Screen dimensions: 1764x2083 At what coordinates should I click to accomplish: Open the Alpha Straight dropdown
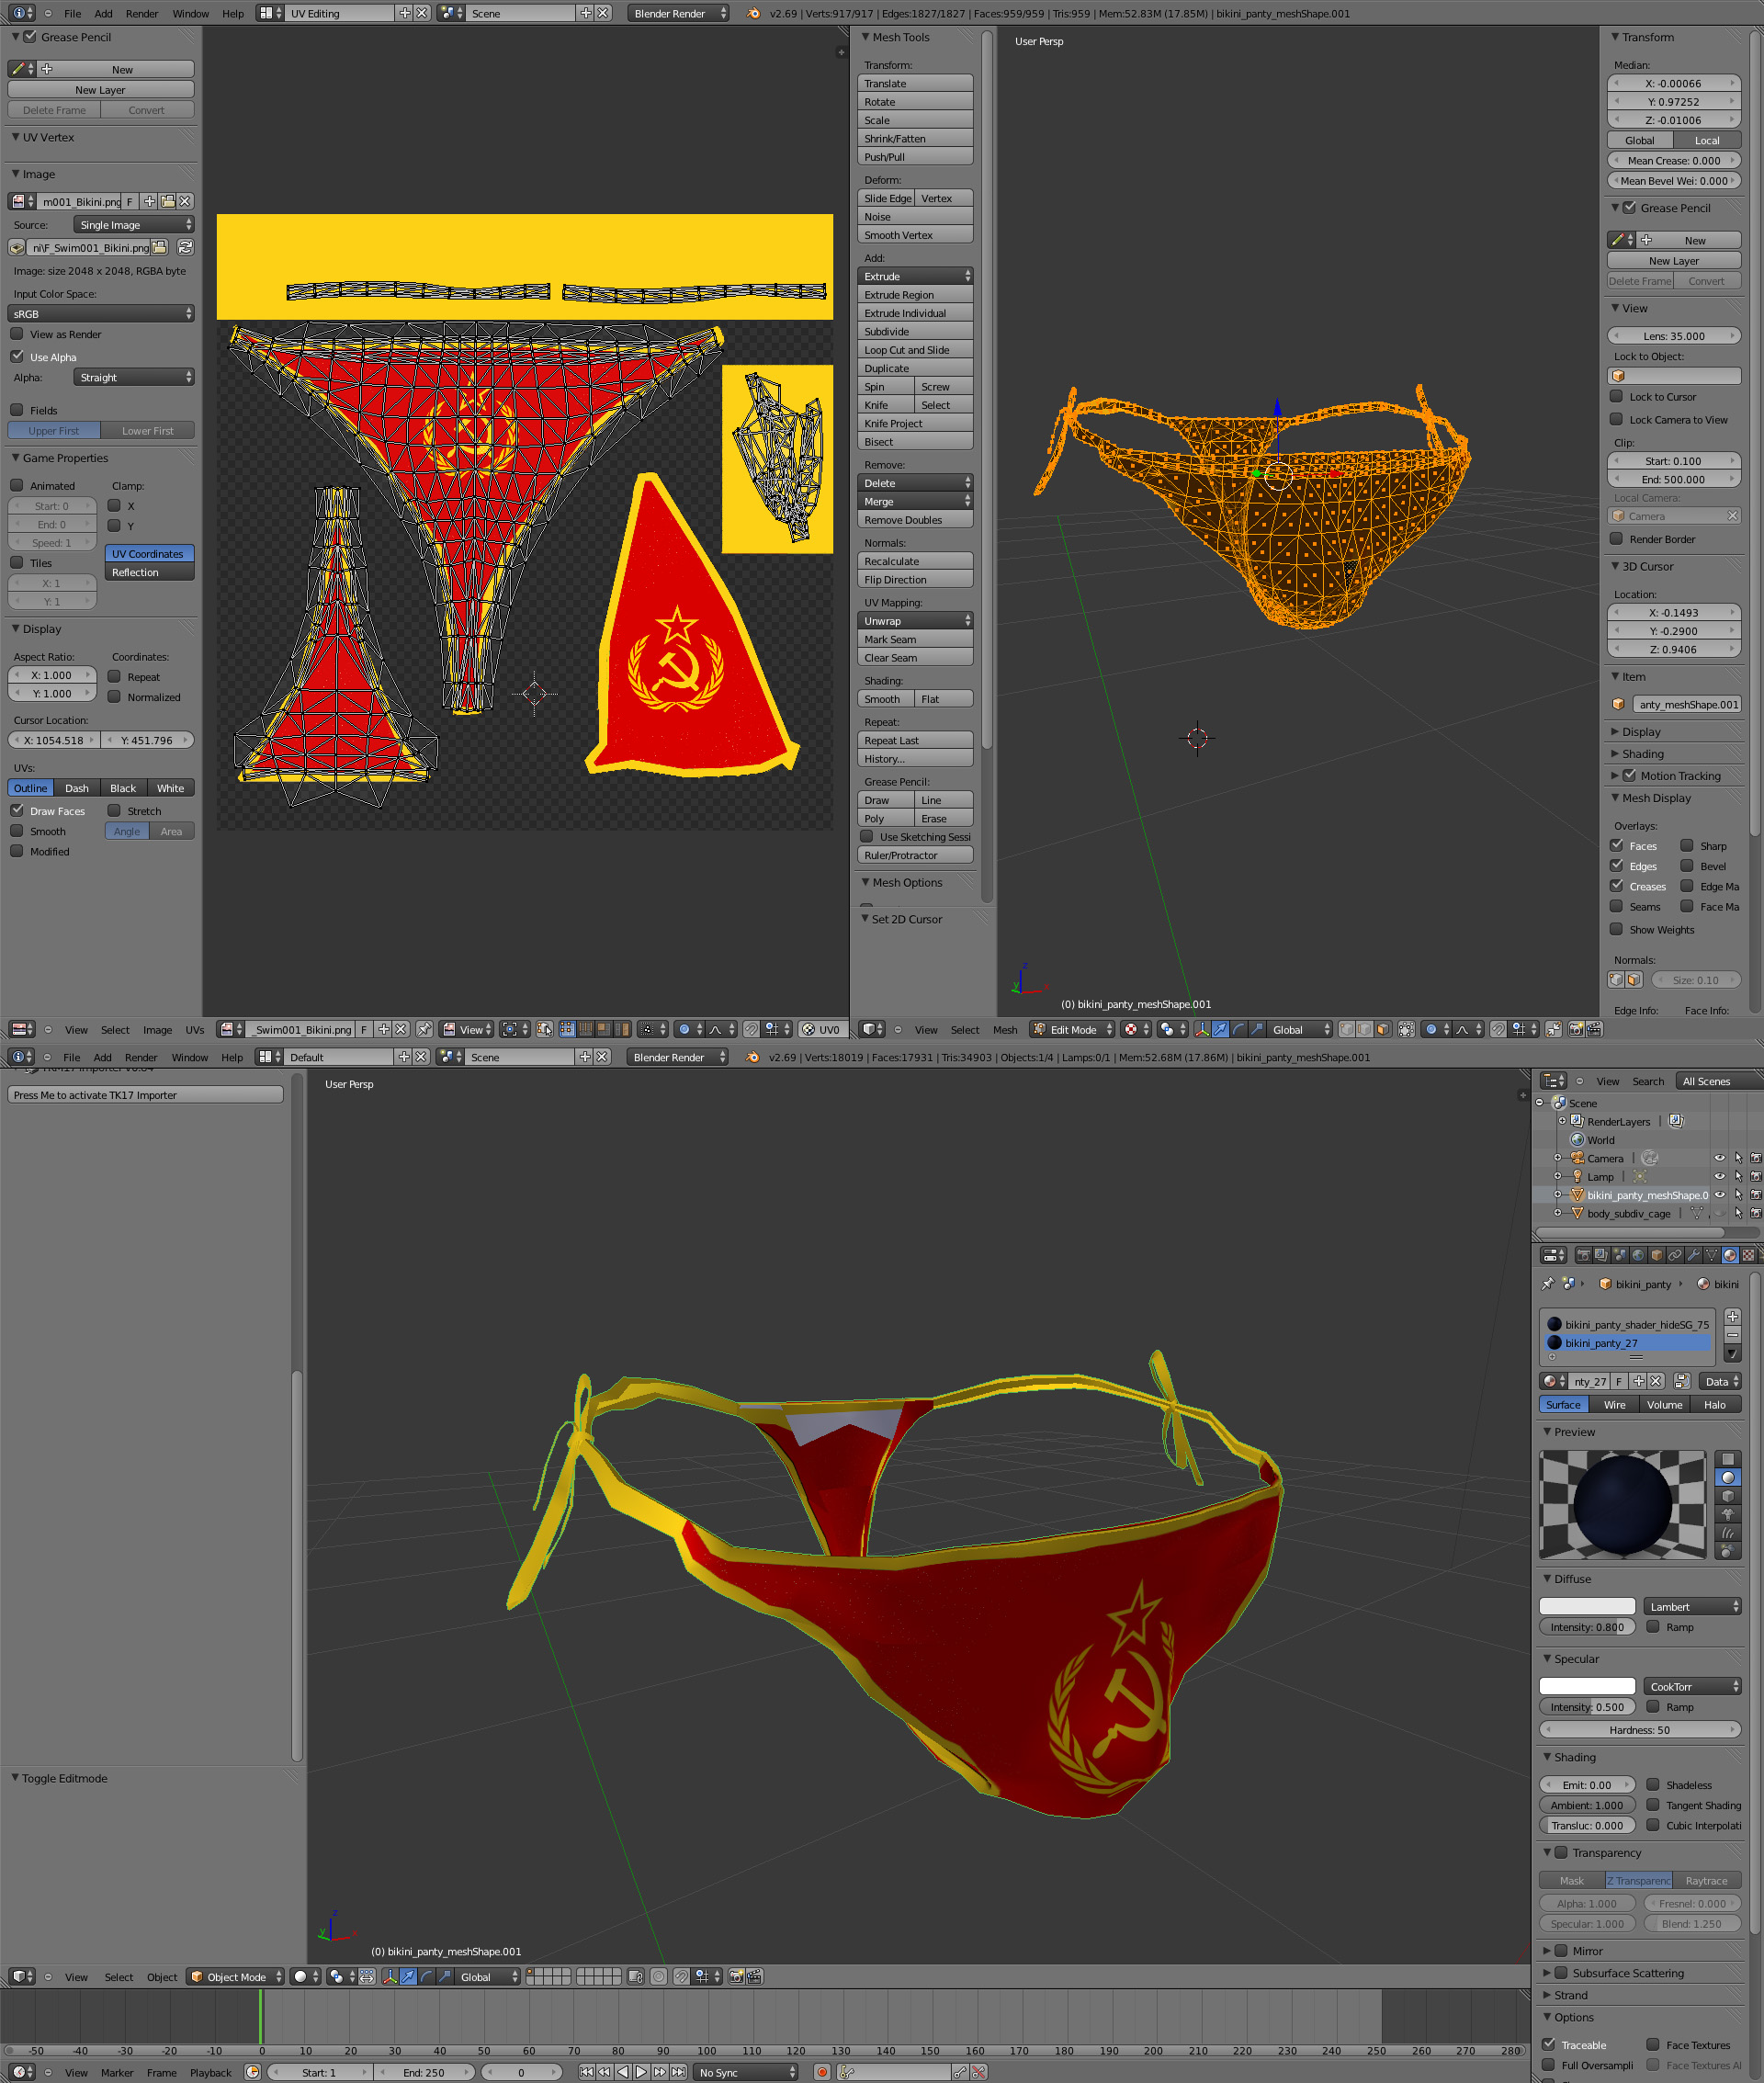pos(134,377)
